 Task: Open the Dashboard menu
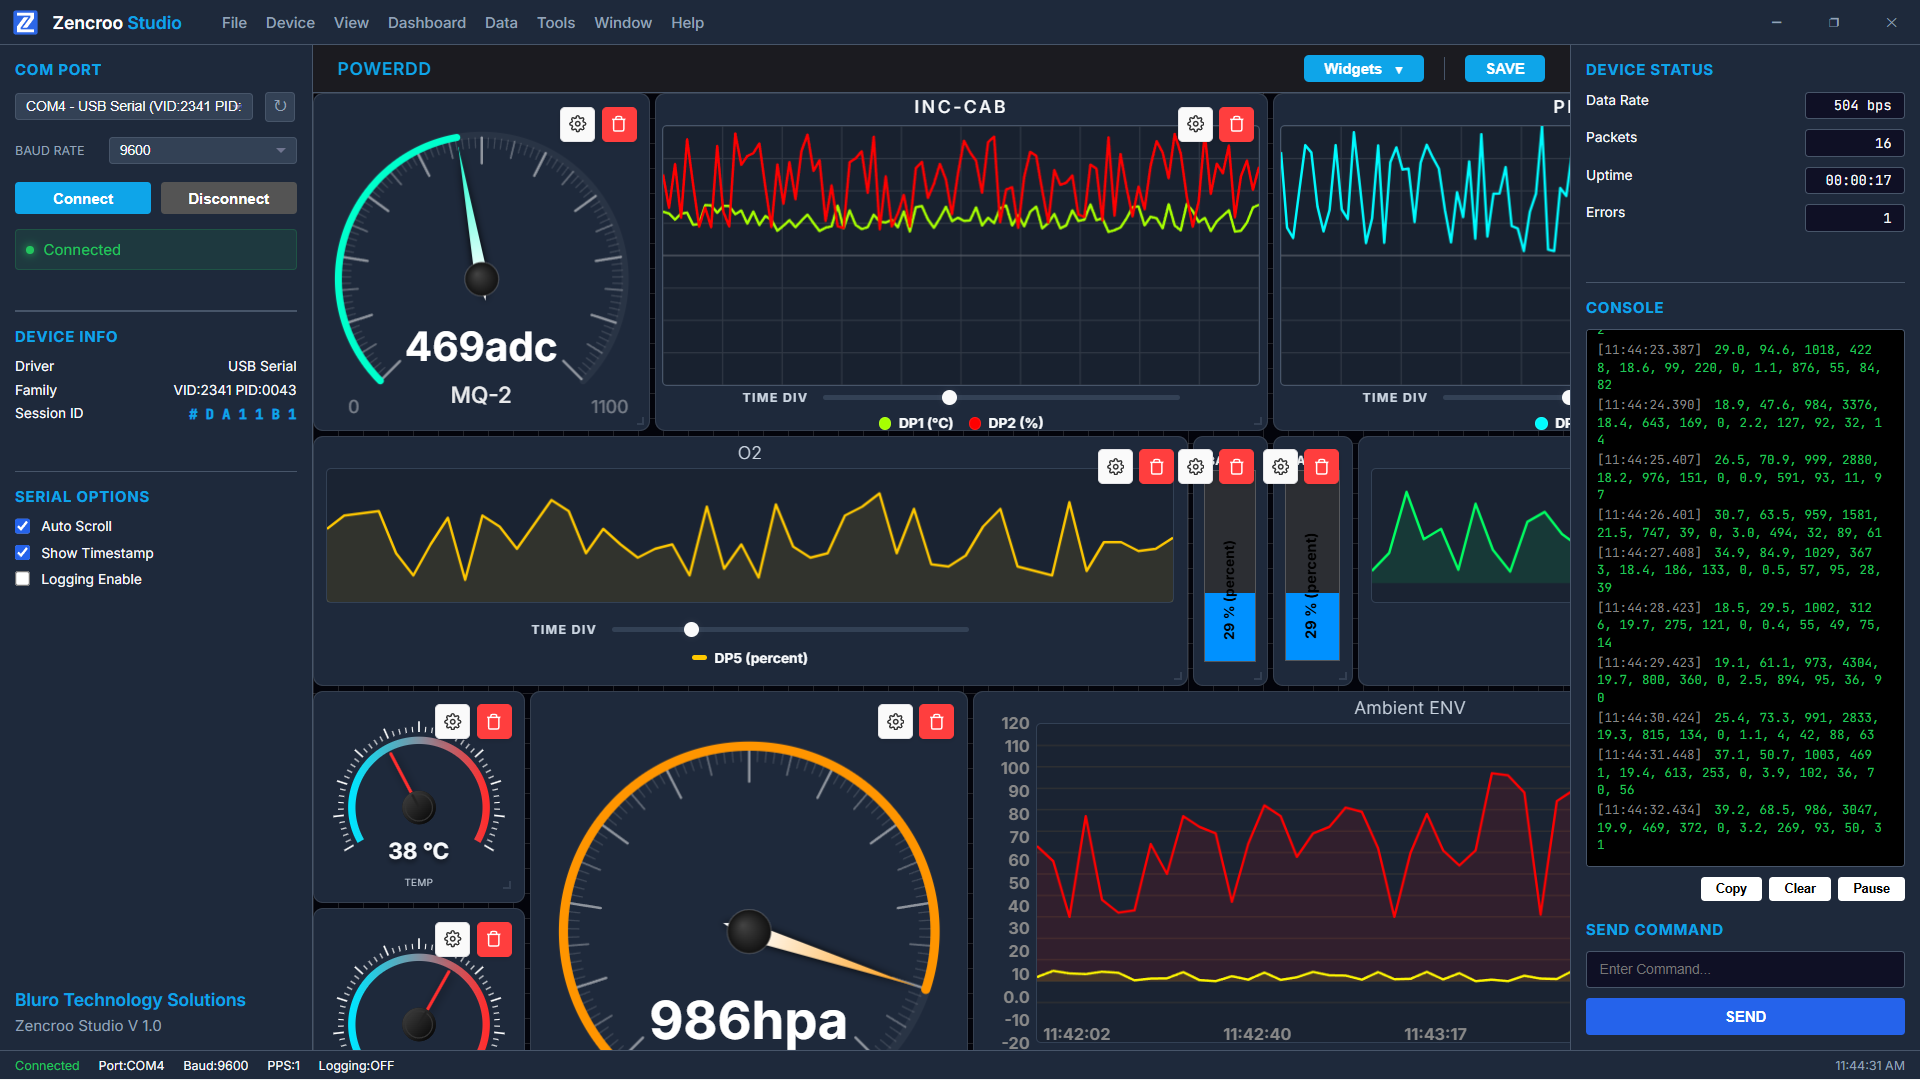(x=427, y=22)
